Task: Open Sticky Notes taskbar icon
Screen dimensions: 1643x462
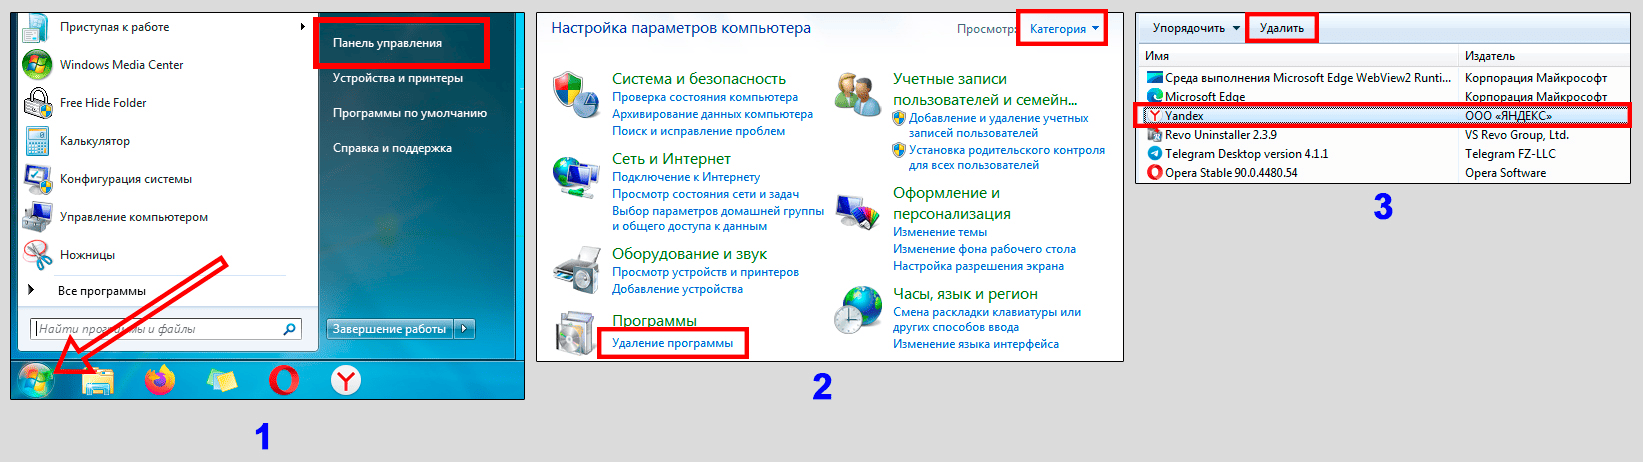Action: tap(222, 380)
